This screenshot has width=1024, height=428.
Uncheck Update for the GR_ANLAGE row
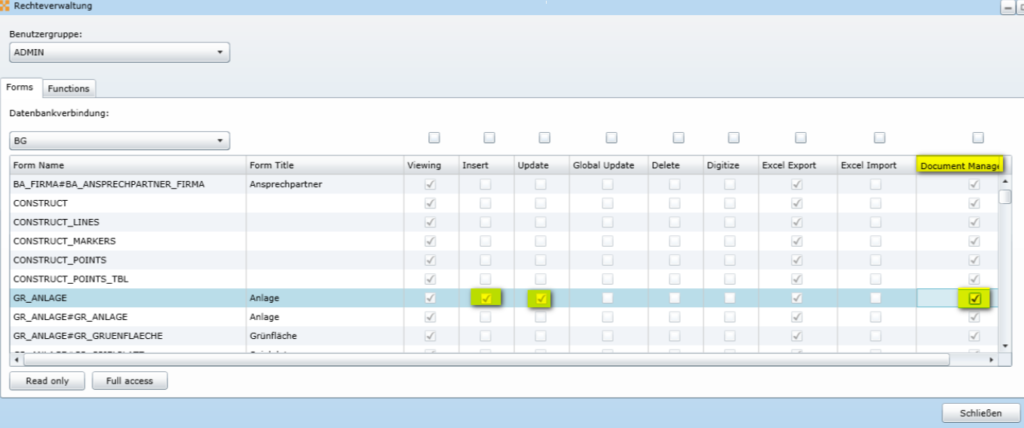(x=541, y=298)
